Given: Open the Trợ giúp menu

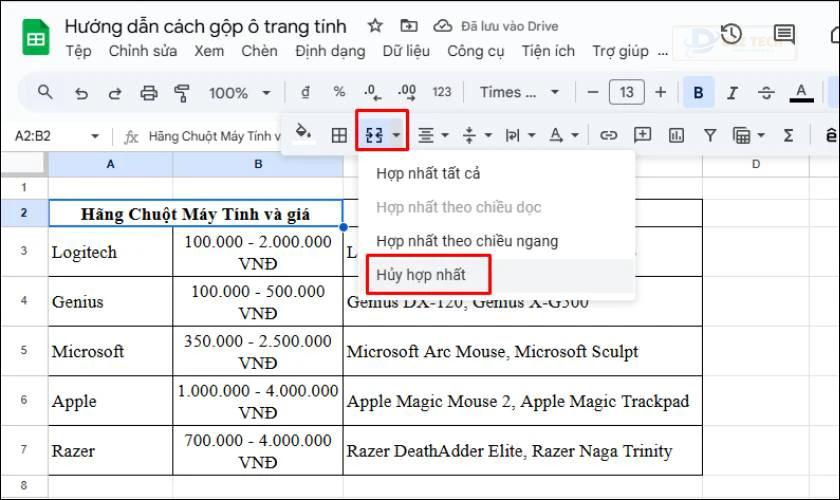Looking at the screenshot, I should point(620,51).
